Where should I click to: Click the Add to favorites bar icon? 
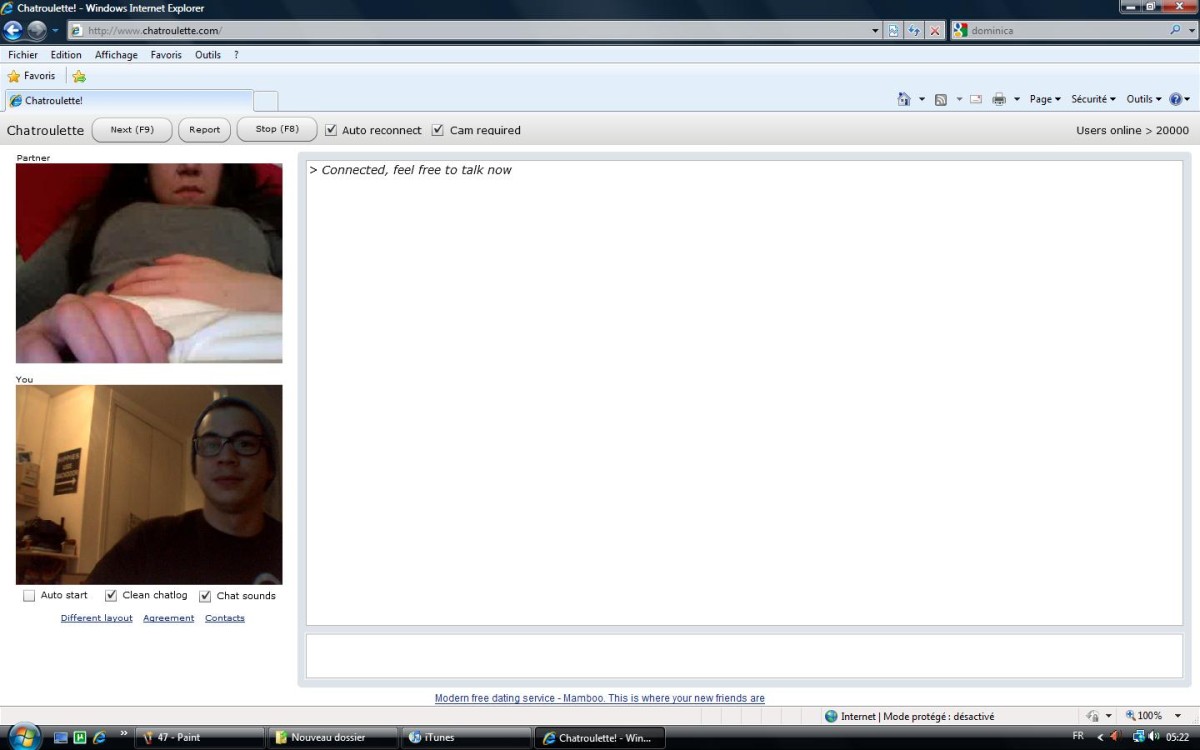click(79, 76)
